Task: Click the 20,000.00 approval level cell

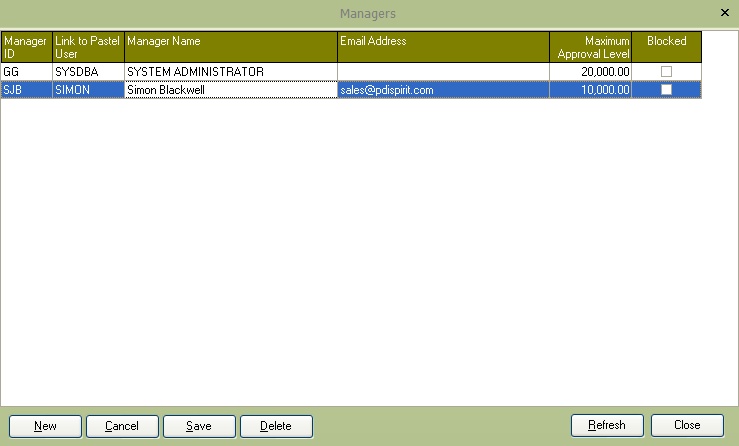Action: pos(590,72)
